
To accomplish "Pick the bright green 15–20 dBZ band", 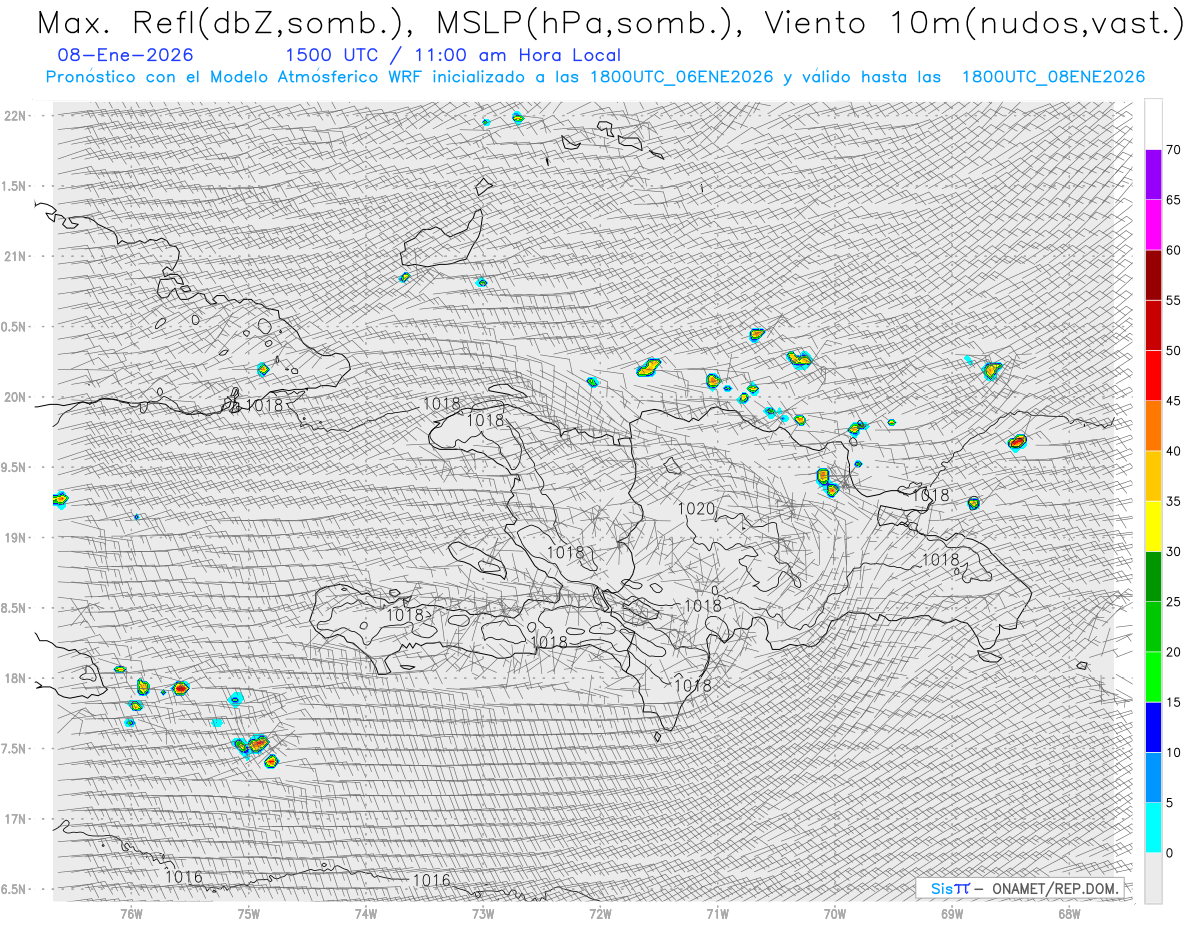I will (x=1153, y=677).
